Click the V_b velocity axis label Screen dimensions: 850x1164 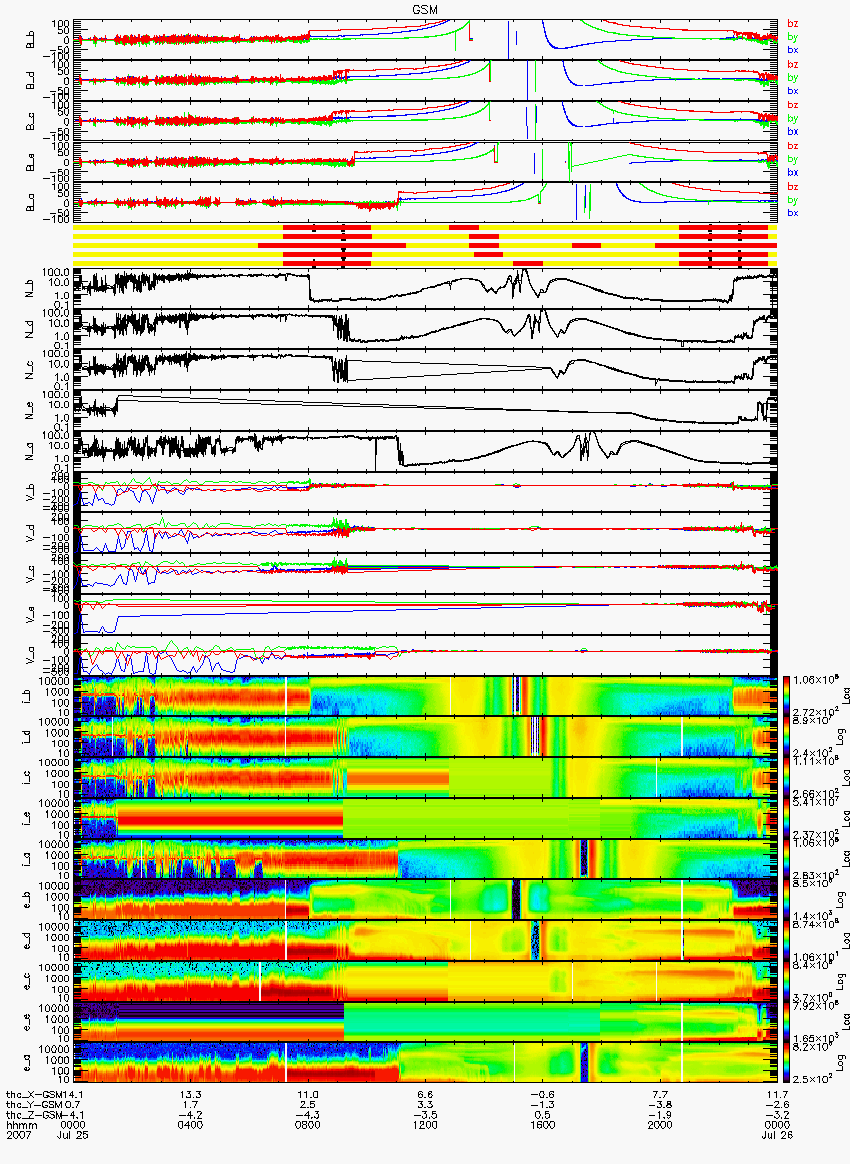[x=30, y=491]
